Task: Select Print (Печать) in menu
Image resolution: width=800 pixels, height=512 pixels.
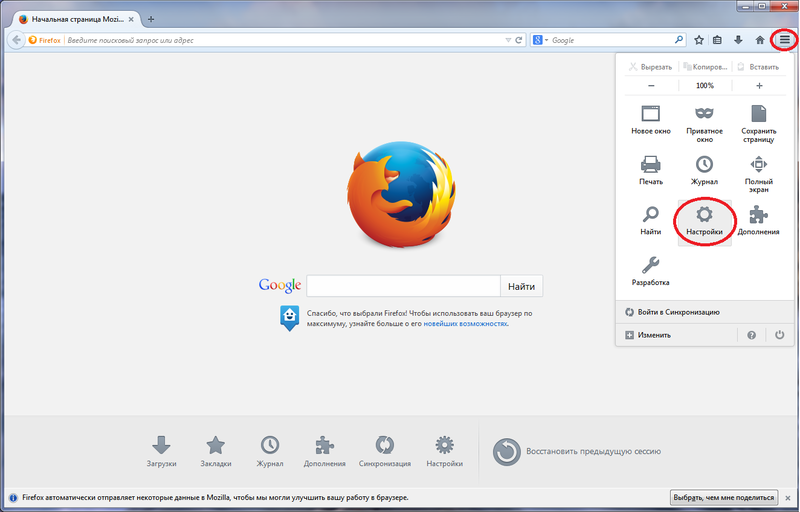Action: (x=651, y=171)
